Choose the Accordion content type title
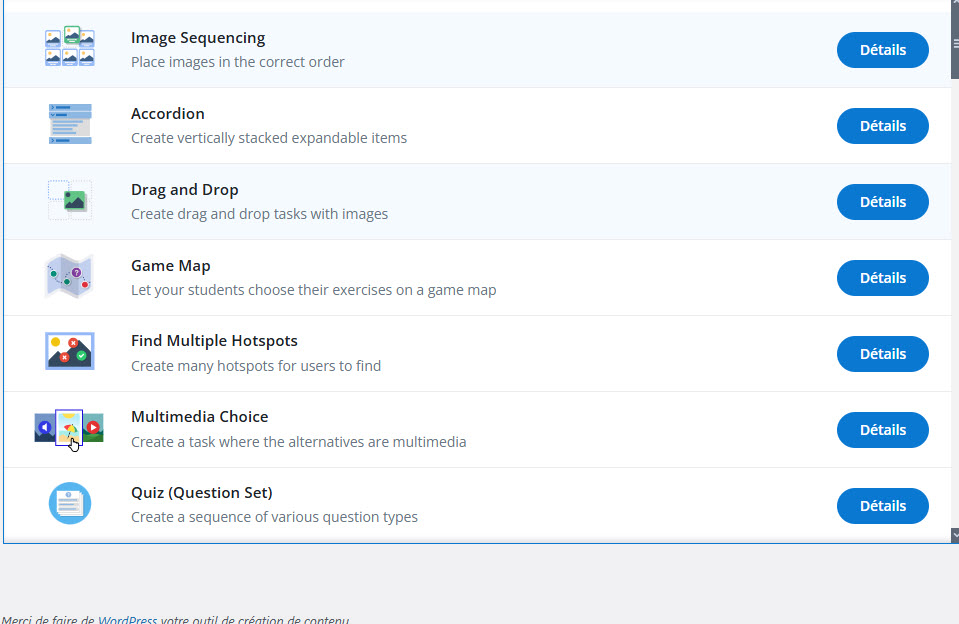The height and width of the screenshot is (624, 959). 167,114
